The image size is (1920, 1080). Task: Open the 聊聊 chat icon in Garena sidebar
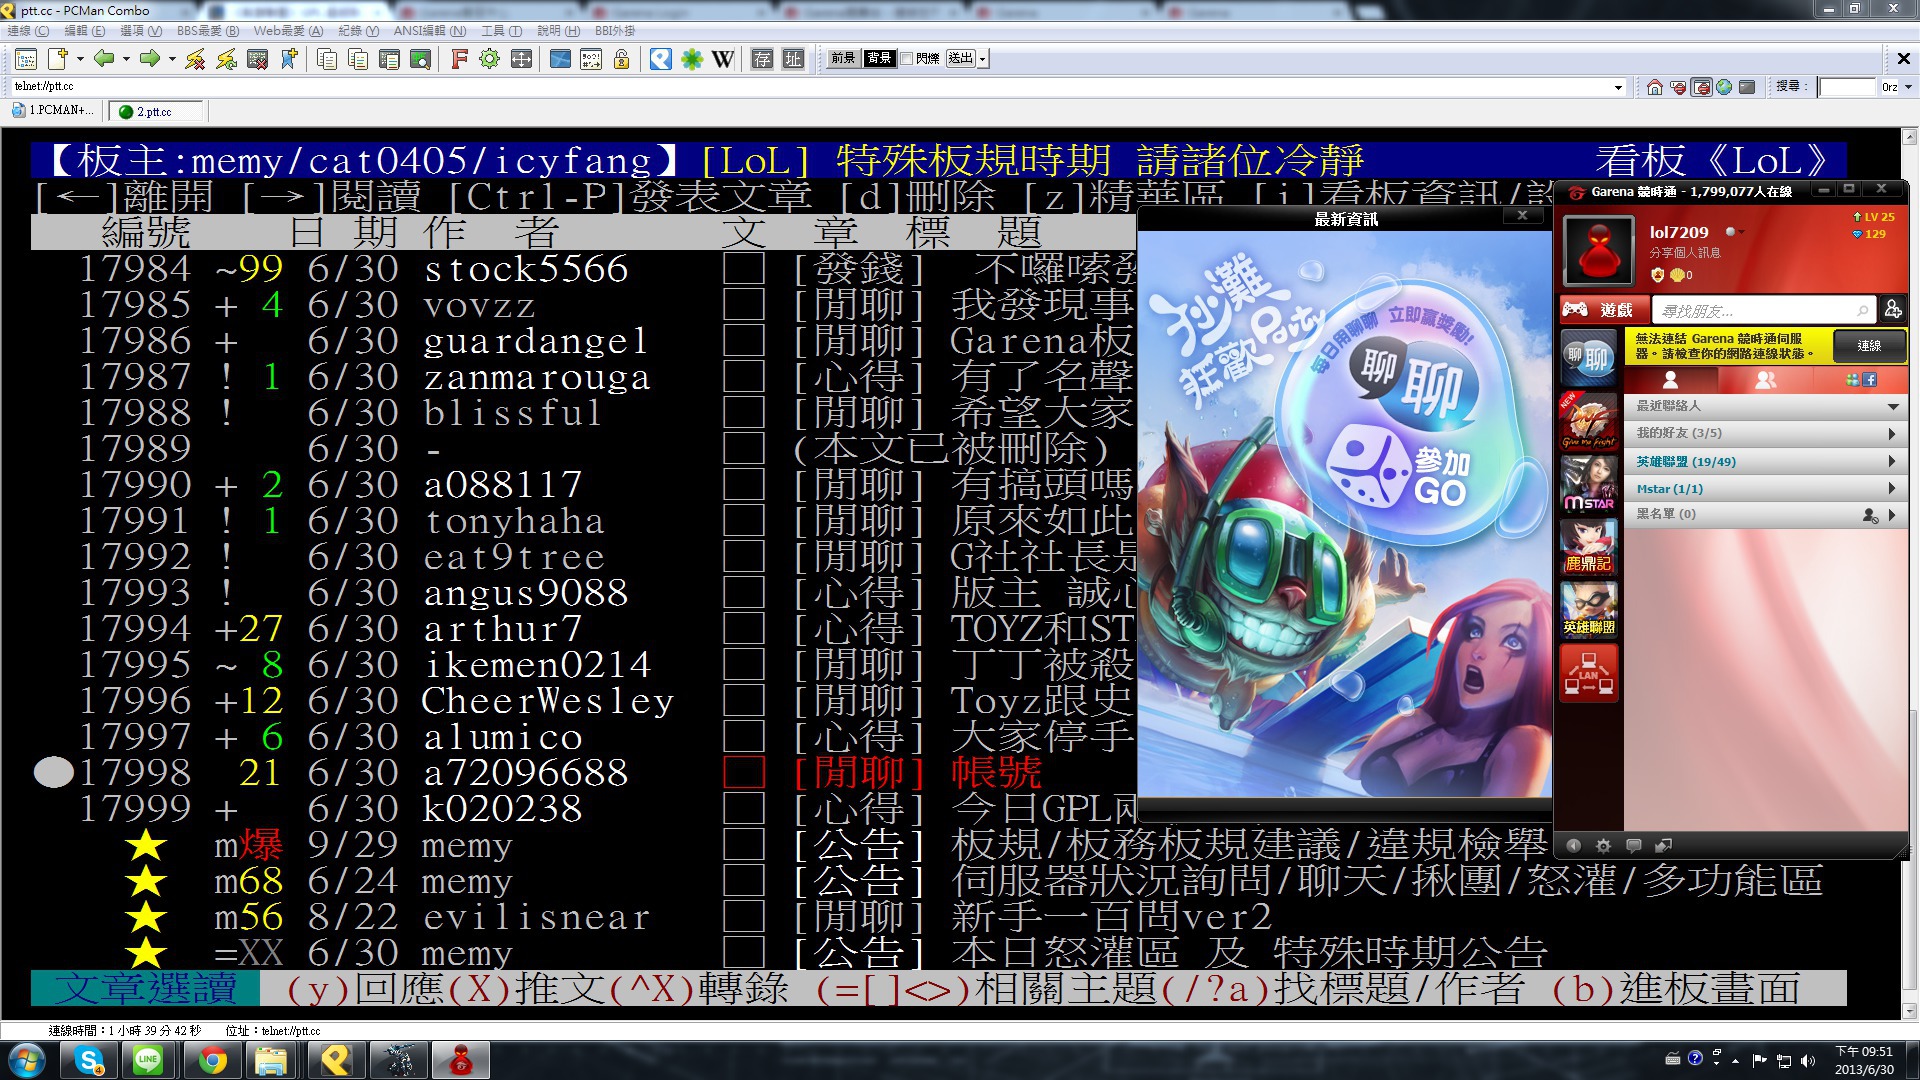point(1588,358)
